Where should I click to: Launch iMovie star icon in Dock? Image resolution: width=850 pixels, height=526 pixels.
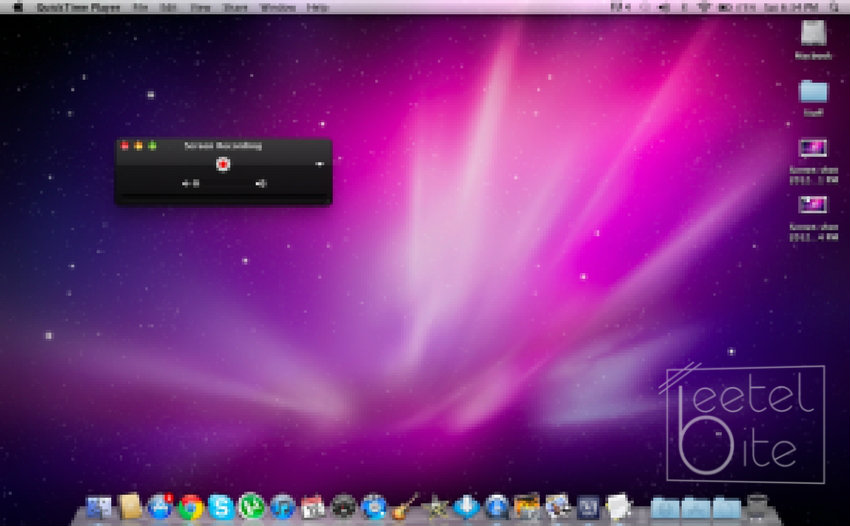(436, 508)
